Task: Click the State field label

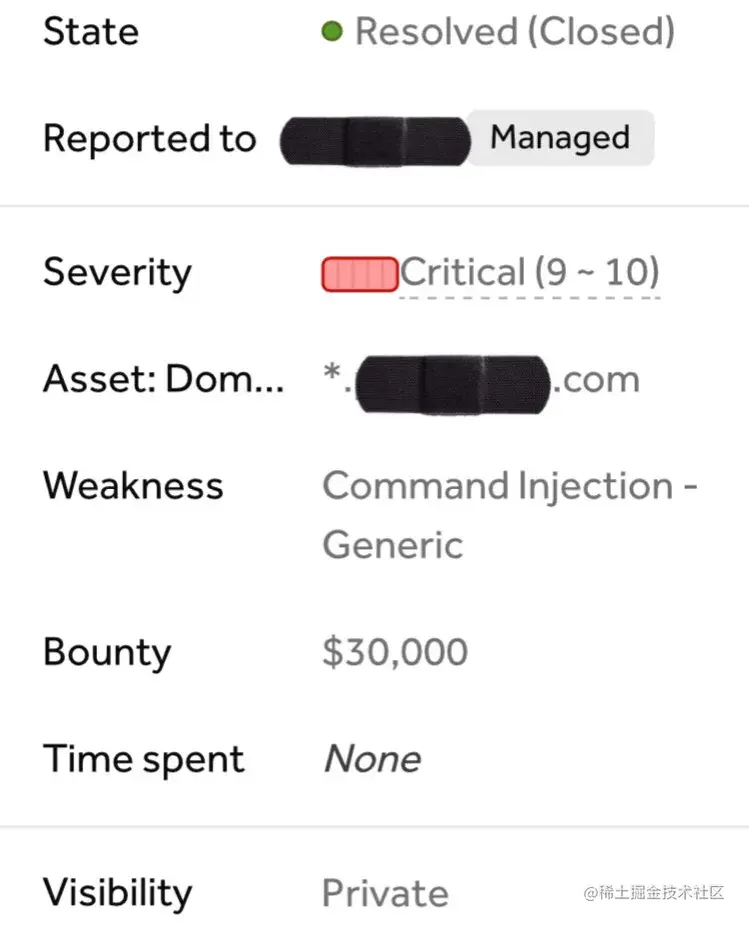Action: coord(90,31)
